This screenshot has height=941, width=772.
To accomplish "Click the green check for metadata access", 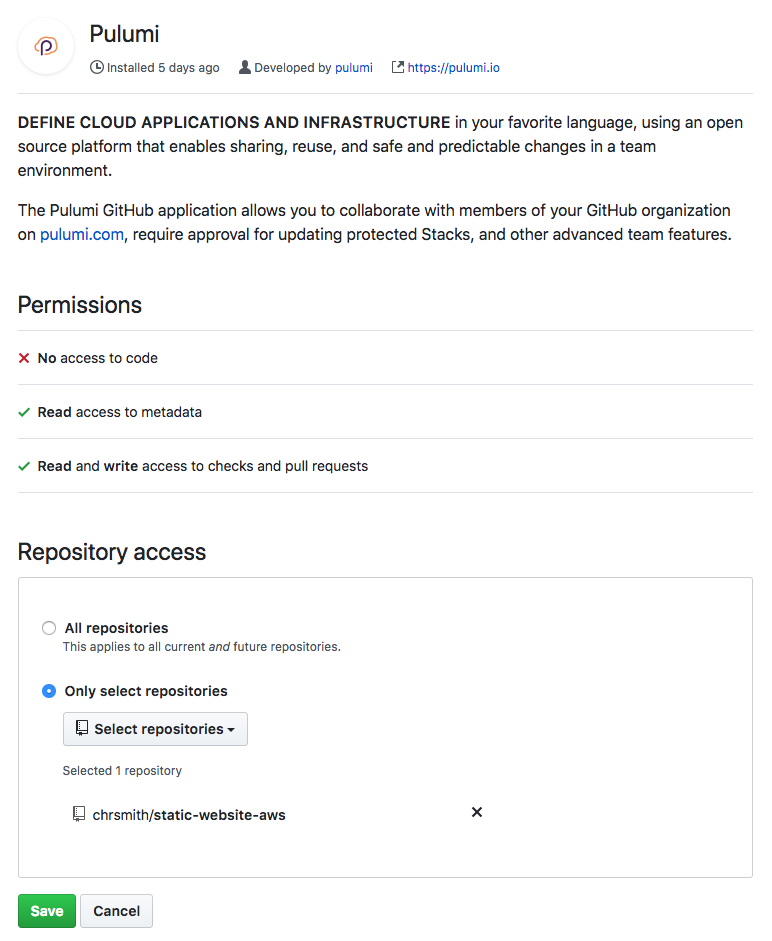I will [x=25, y=411].
